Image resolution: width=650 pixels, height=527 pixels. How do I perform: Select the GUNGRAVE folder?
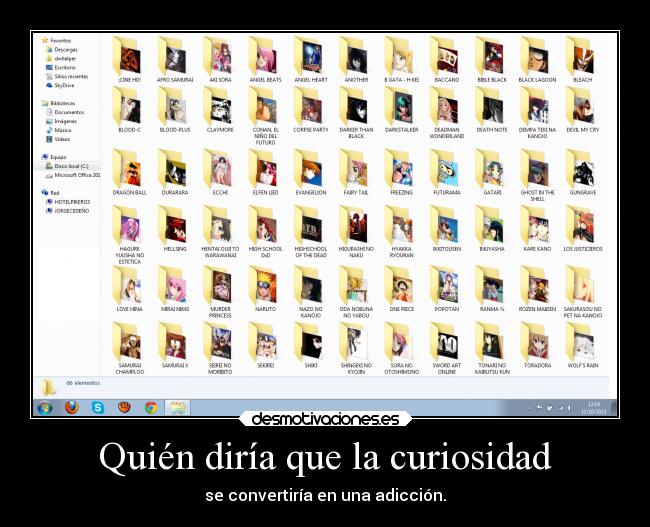(x=582, y=173)
